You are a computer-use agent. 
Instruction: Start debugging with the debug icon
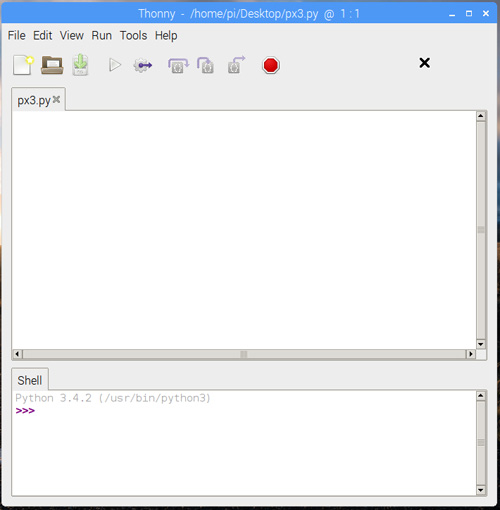pyautogui.click(x=143, y=65)
